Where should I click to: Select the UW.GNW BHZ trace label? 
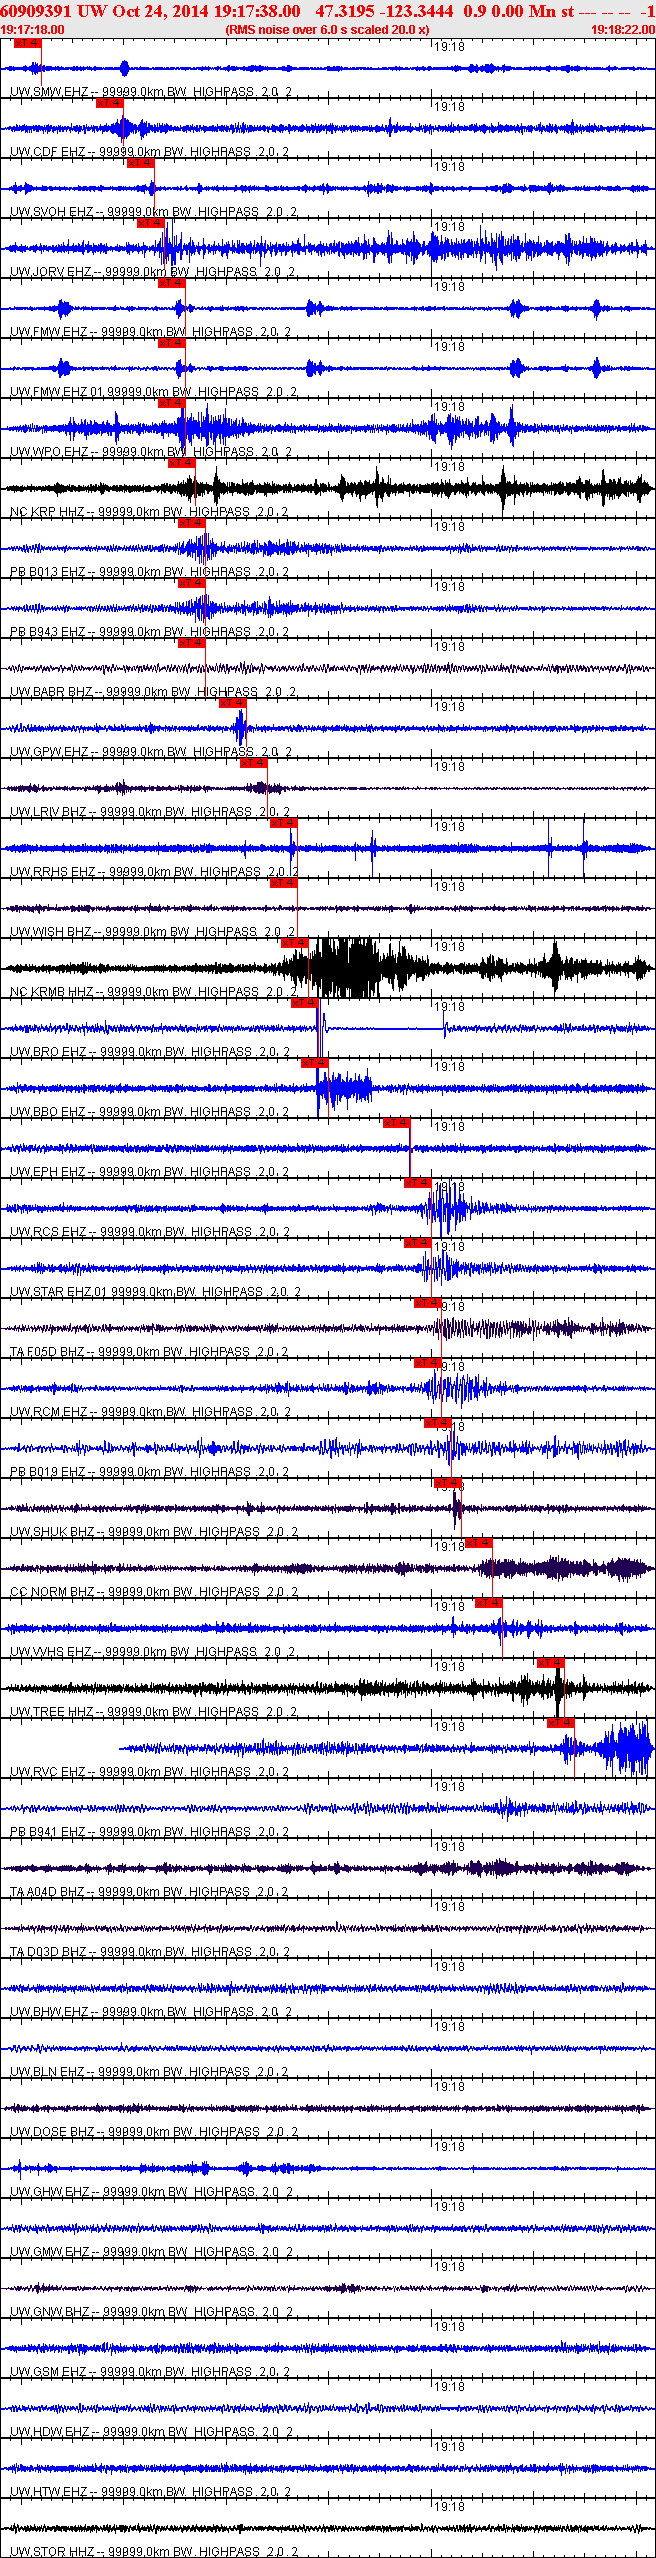[152, 2312]
